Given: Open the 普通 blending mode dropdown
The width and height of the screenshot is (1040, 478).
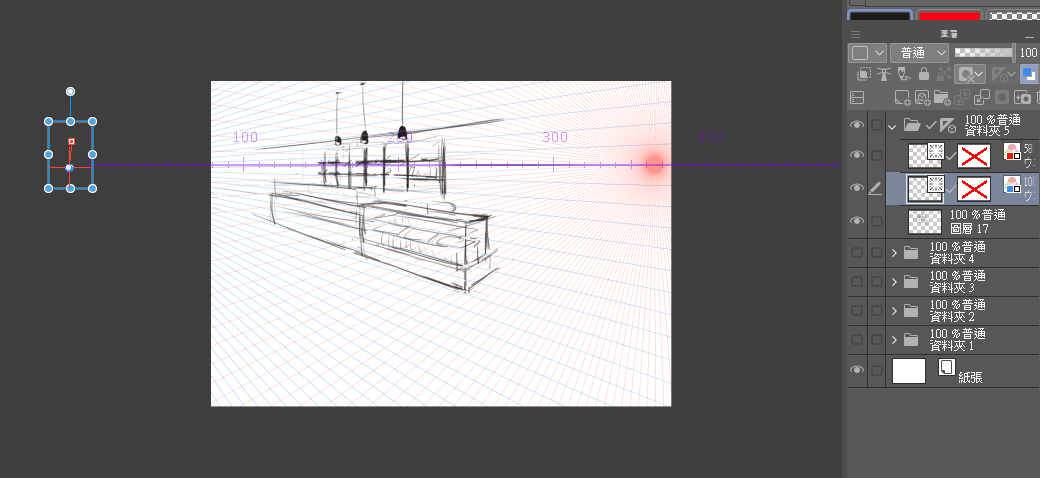Looking at the screenshot, I should 919,53.
